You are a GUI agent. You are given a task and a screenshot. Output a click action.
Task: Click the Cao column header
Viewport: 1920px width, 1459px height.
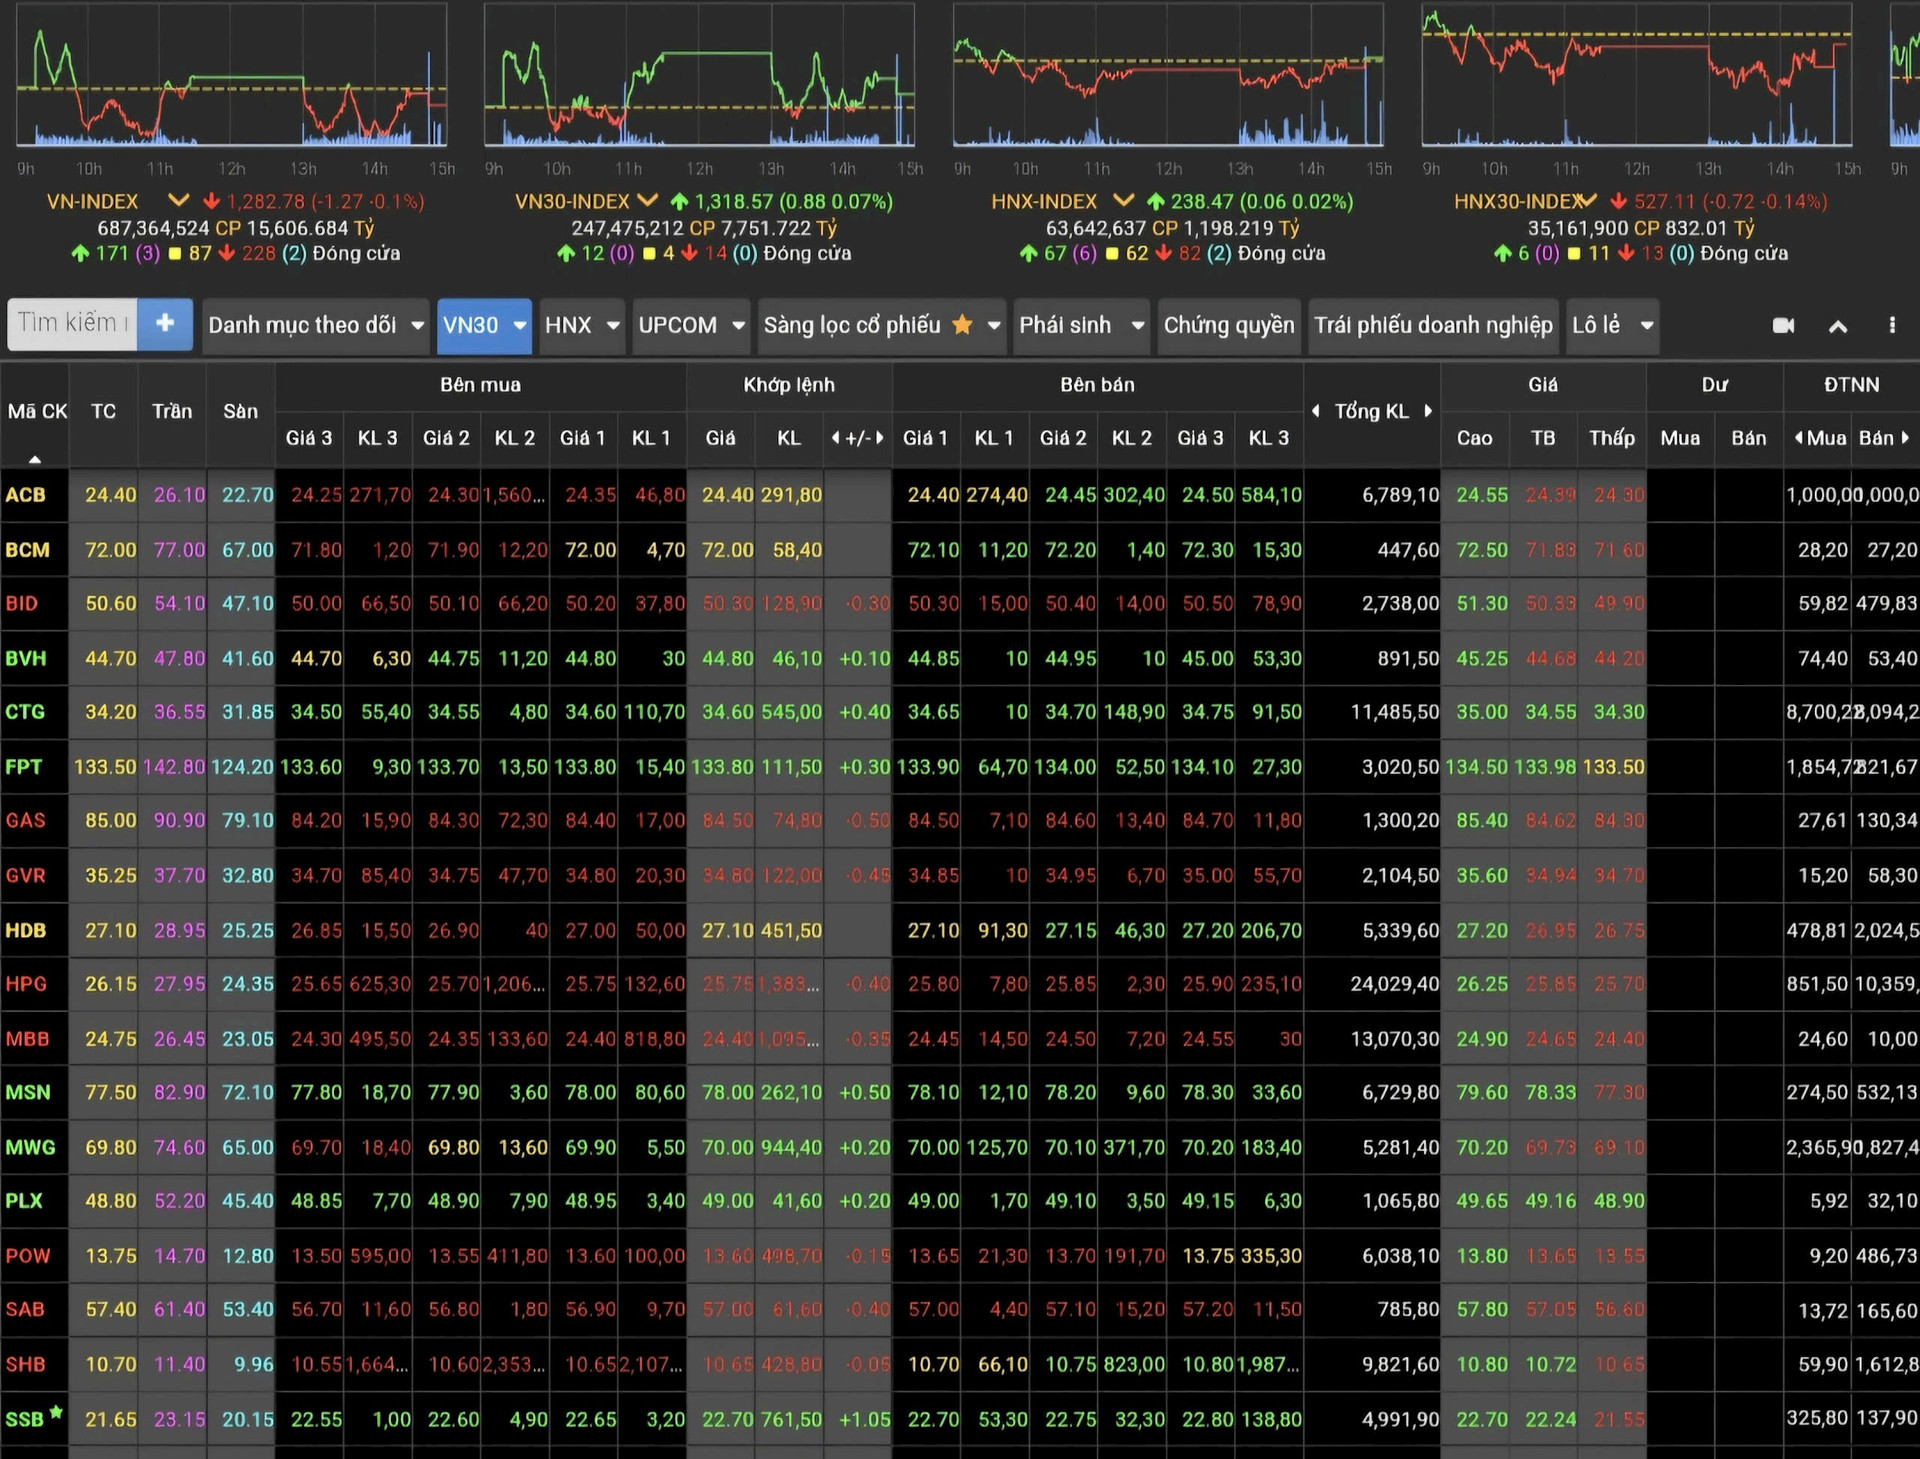click(1474, 438)
